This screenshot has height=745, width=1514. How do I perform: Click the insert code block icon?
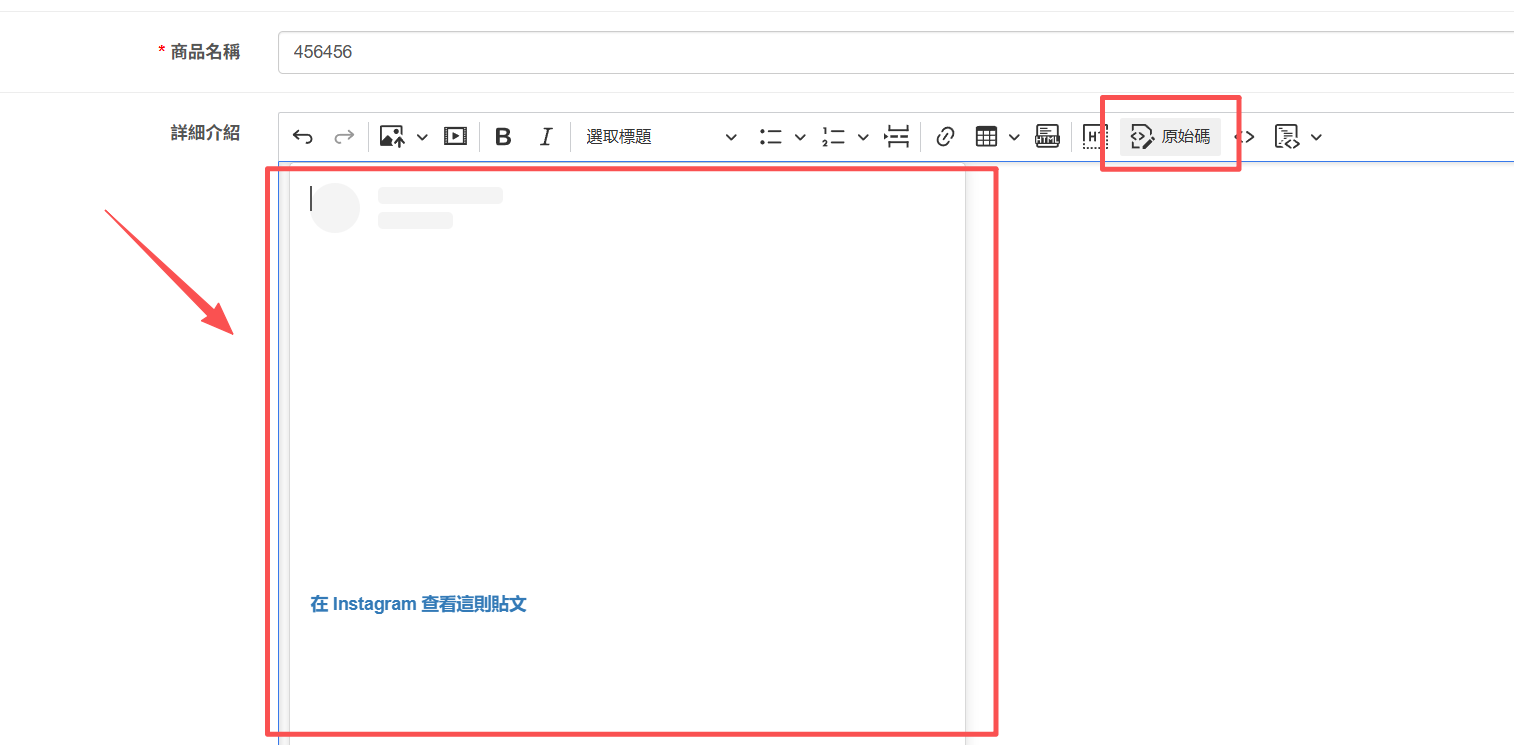[1287, 137]
